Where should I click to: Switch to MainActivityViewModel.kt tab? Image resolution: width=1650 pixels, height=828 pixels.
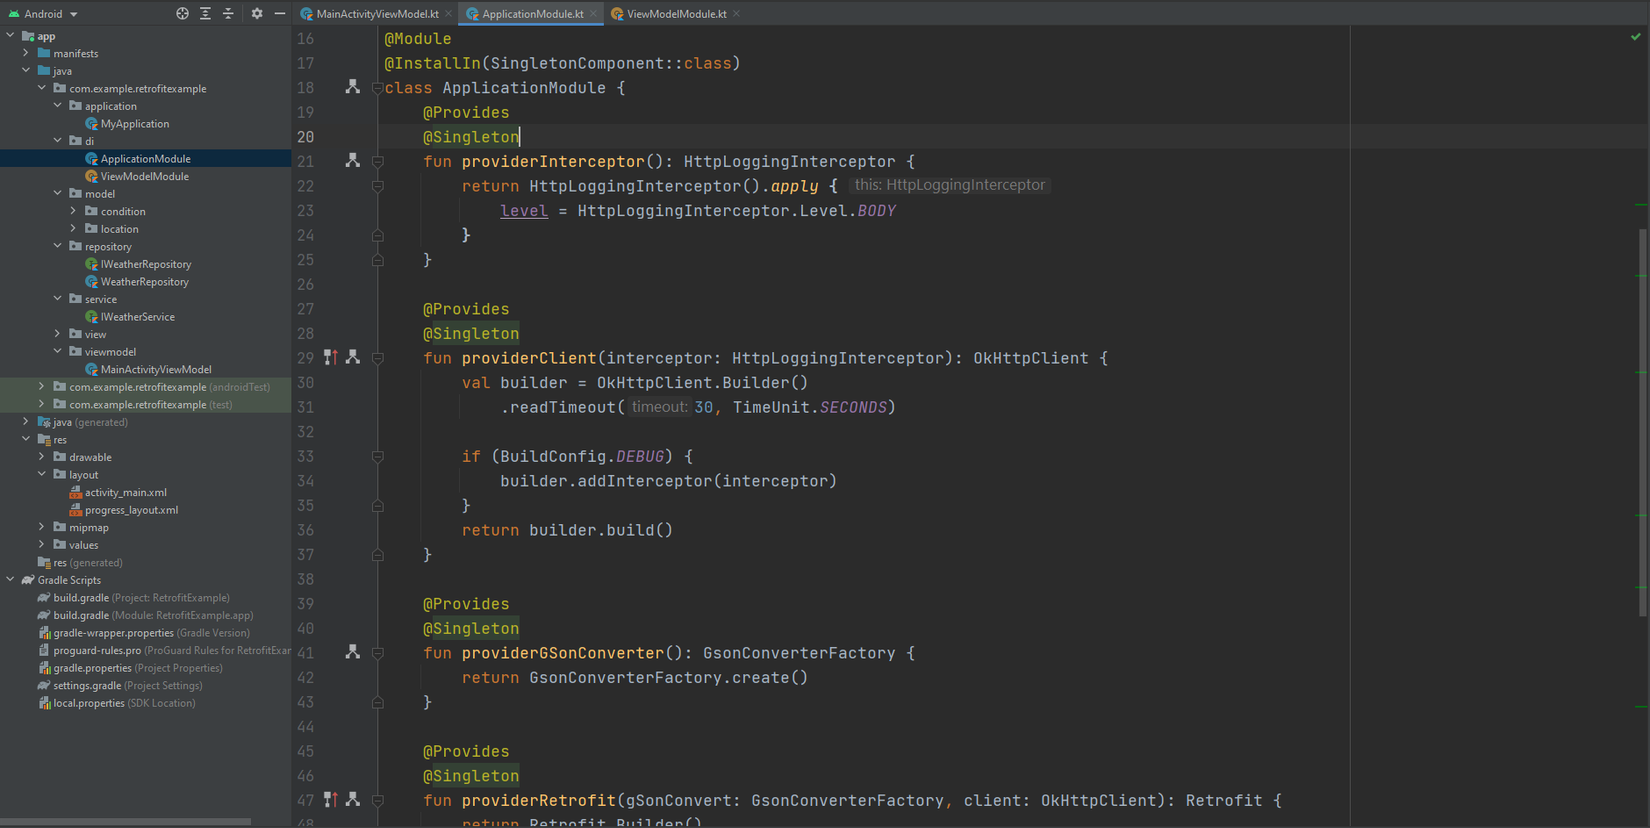pyautogui.click(x=377, y=14)
